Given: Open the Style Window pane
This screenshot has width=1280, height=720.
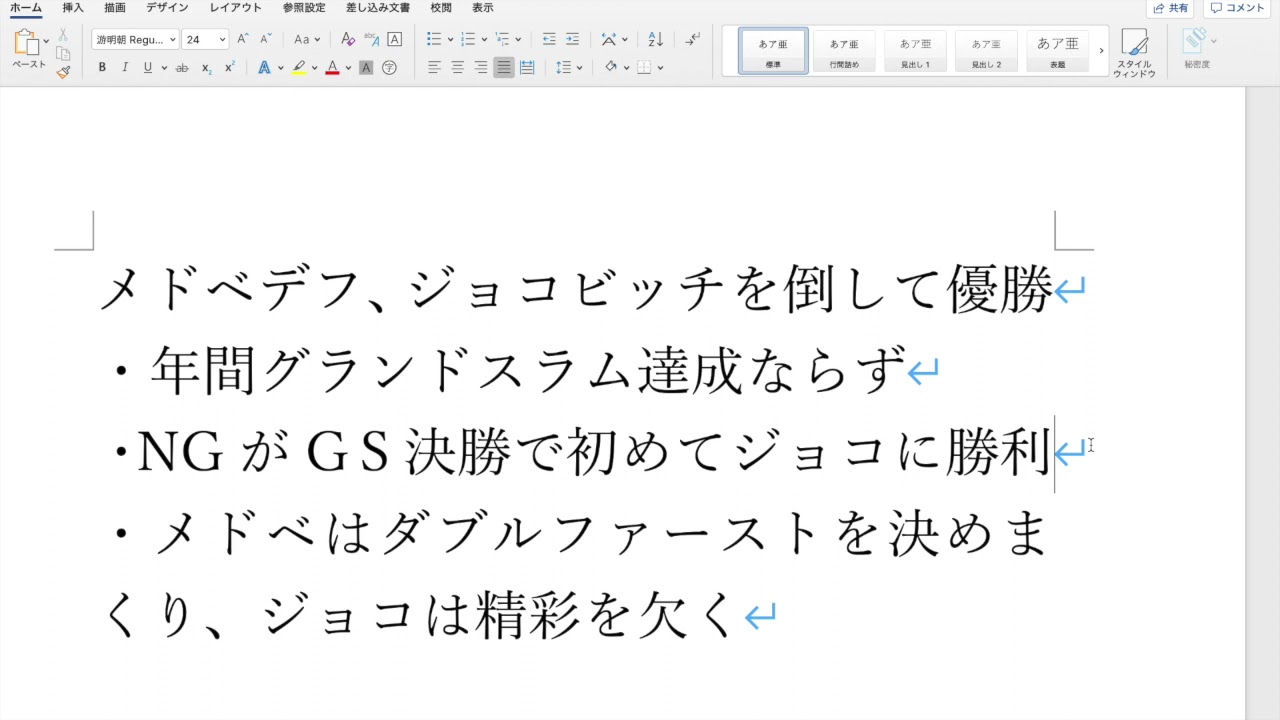Looking at the screenshot, I should (1134, 52).
